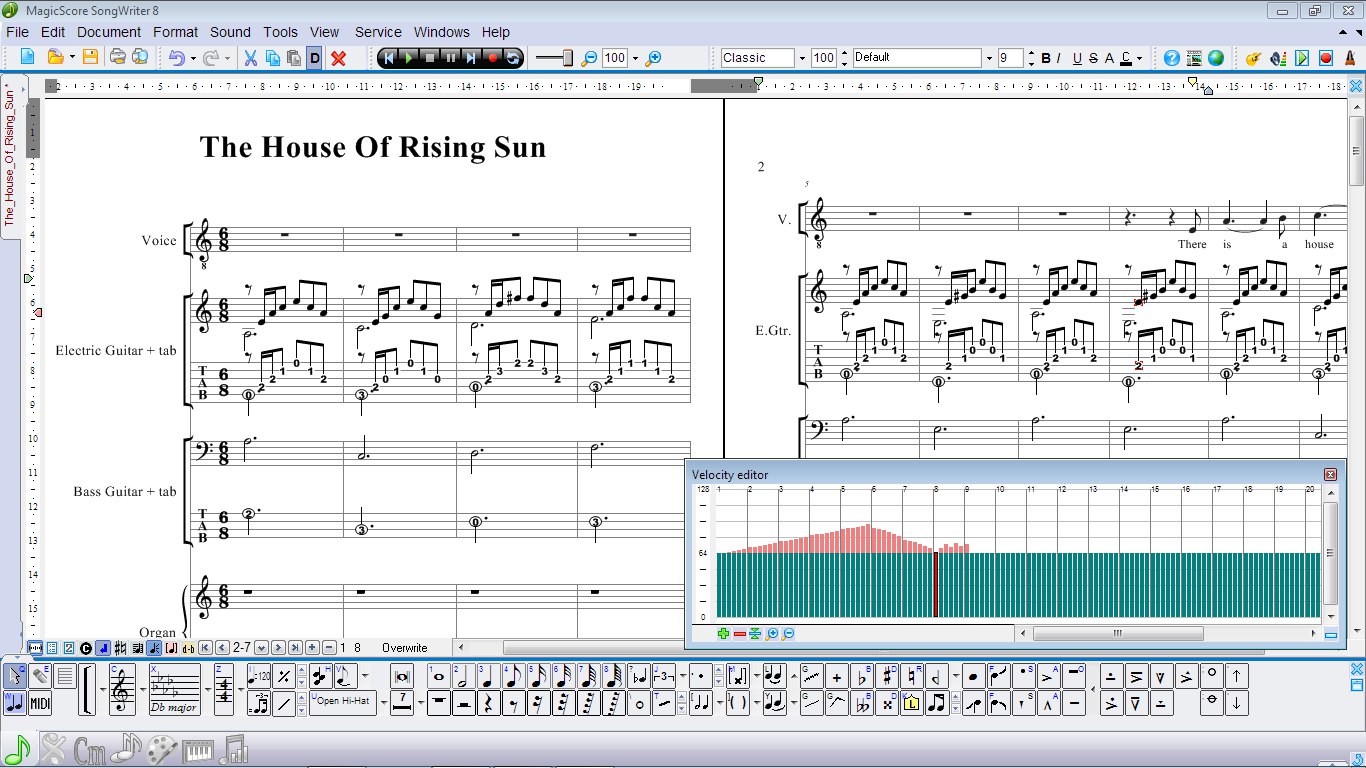Screen dimensions: 1366x768
Task: Toggle loop playback in the transport bar
Action: point(513,58)
